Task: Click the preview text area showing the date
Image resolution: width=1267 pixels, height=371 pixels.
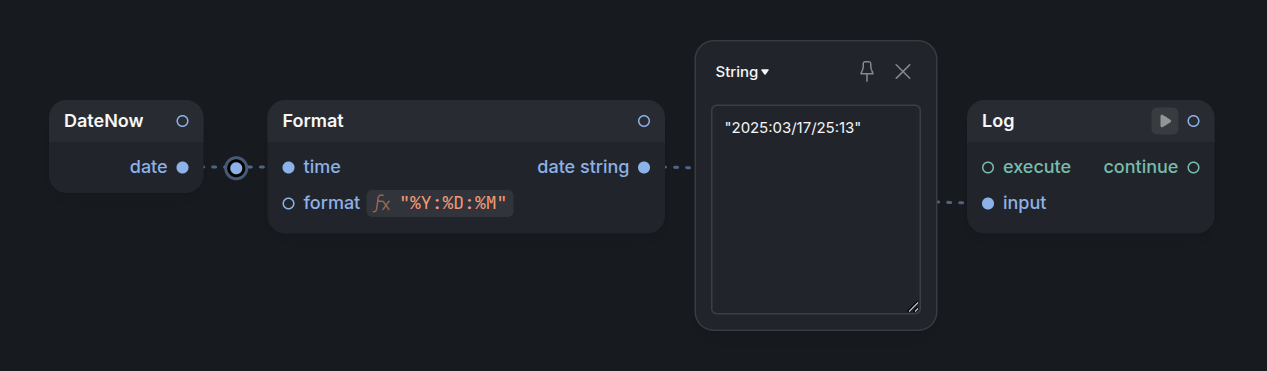Action: [x=816, y=209]
